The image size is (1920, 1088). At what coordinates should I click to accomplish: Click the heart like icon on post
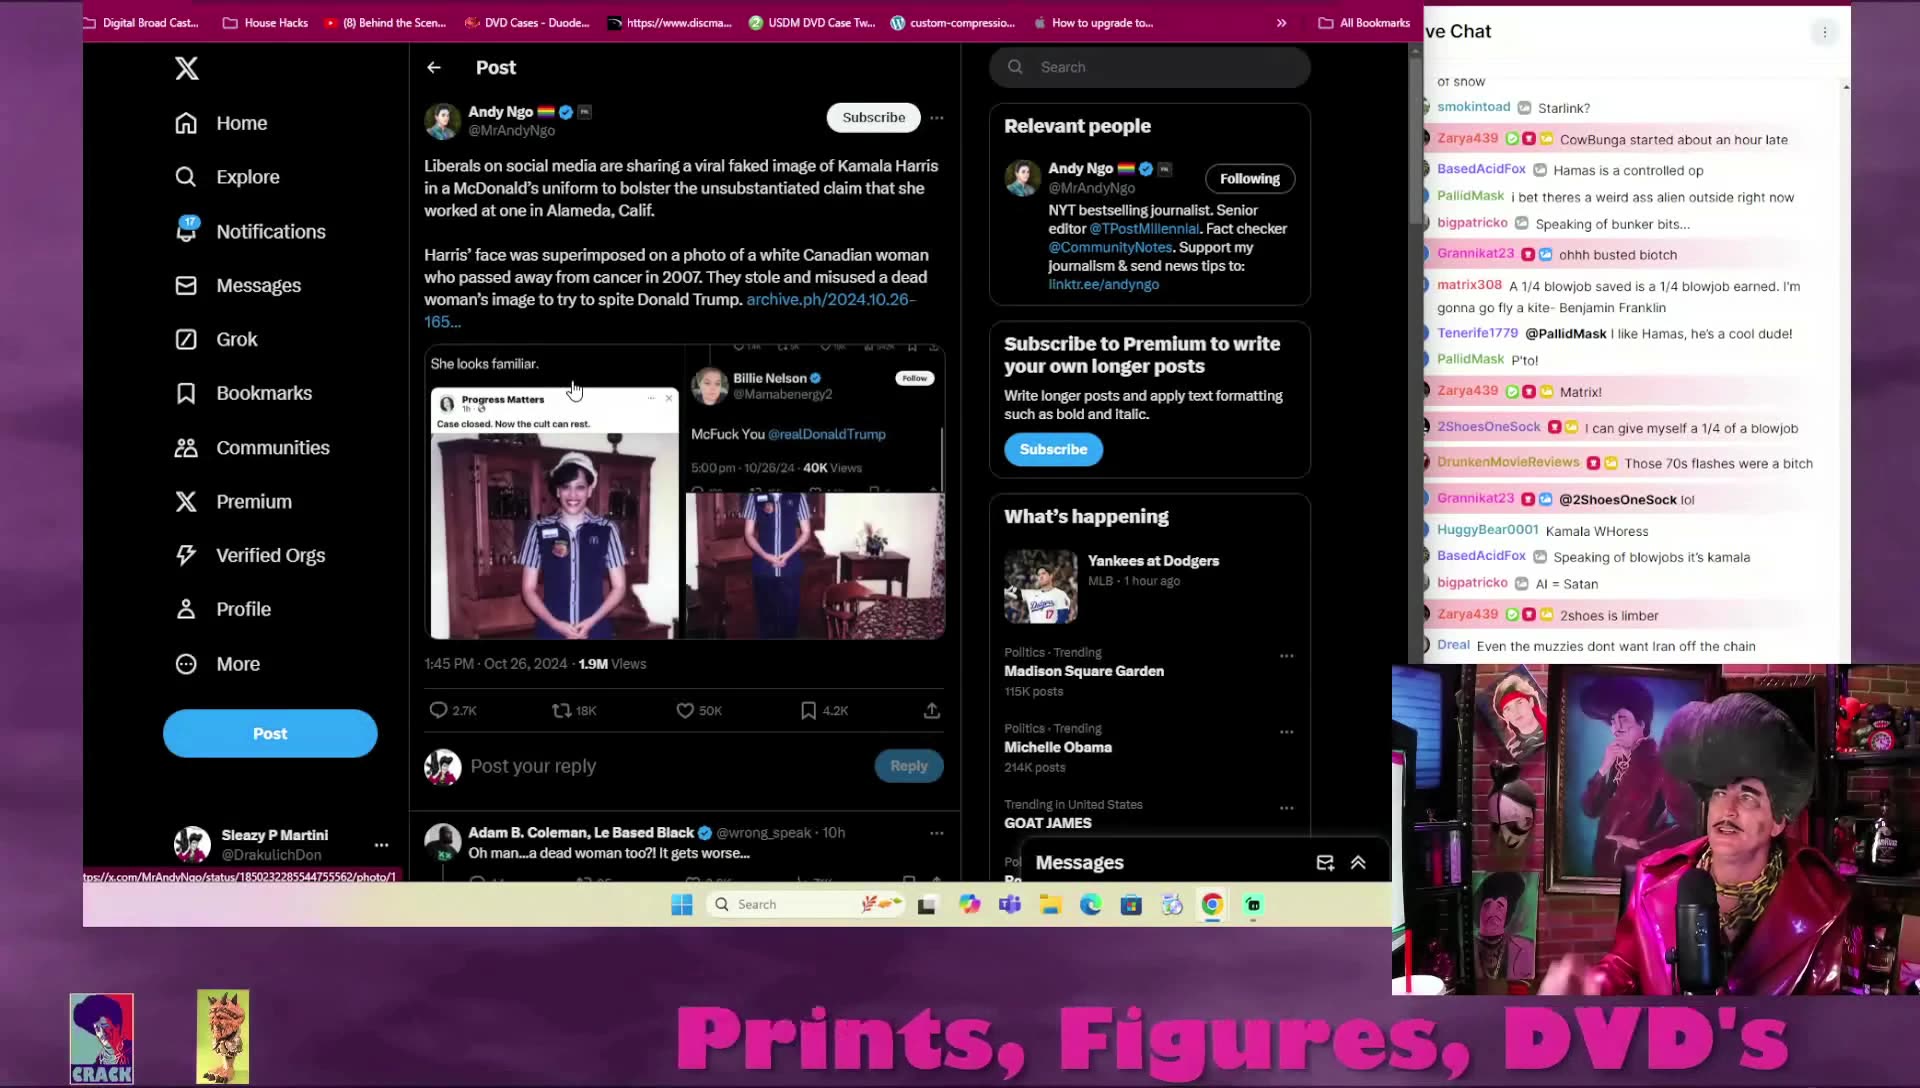click(x=685, y=710)
